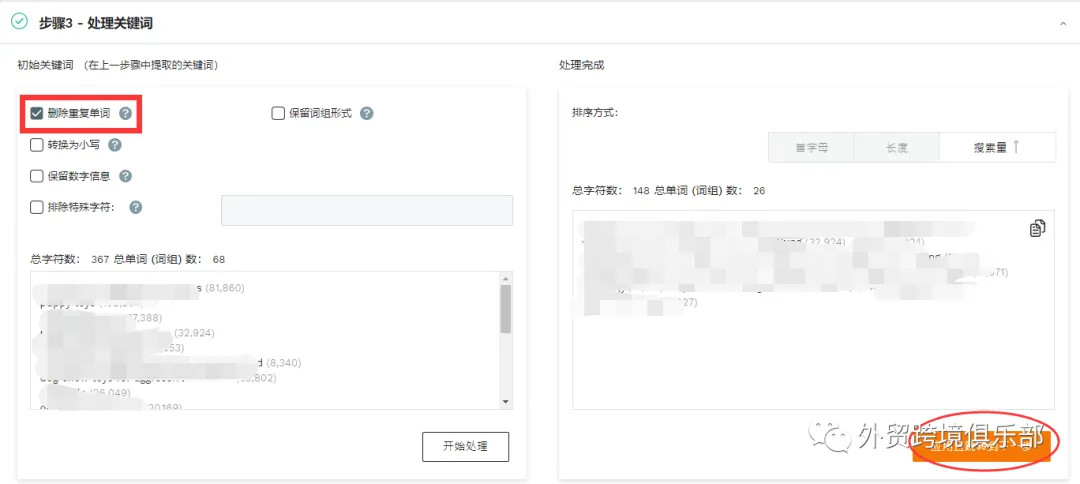Copy processed keywords with the copy icon
Viewport: 1080px width, 484px height.
(1037, 229)
